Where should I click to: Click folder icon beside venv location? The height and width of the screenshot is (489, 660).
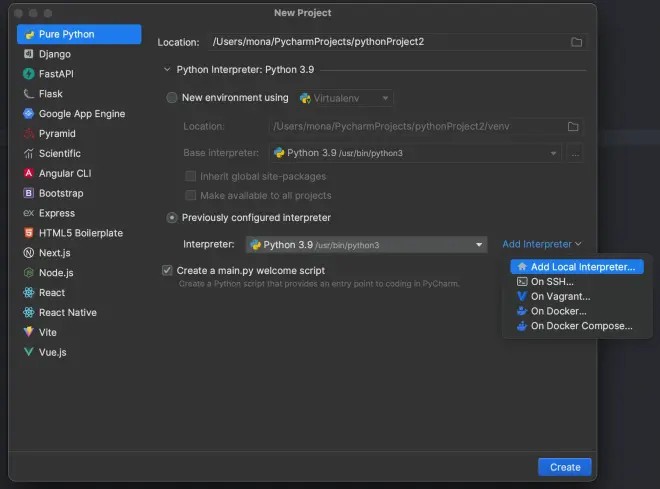click(573, 127)
